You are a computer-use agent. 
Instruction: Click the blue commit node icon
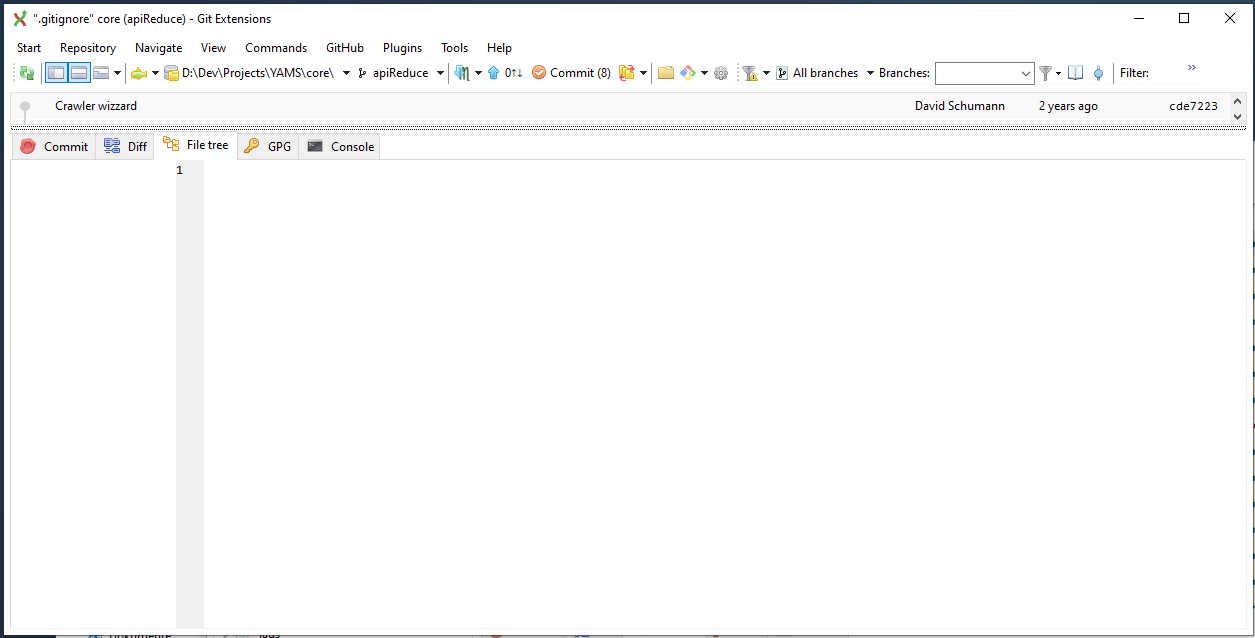pyautogui.click(x=1099, y=73)
